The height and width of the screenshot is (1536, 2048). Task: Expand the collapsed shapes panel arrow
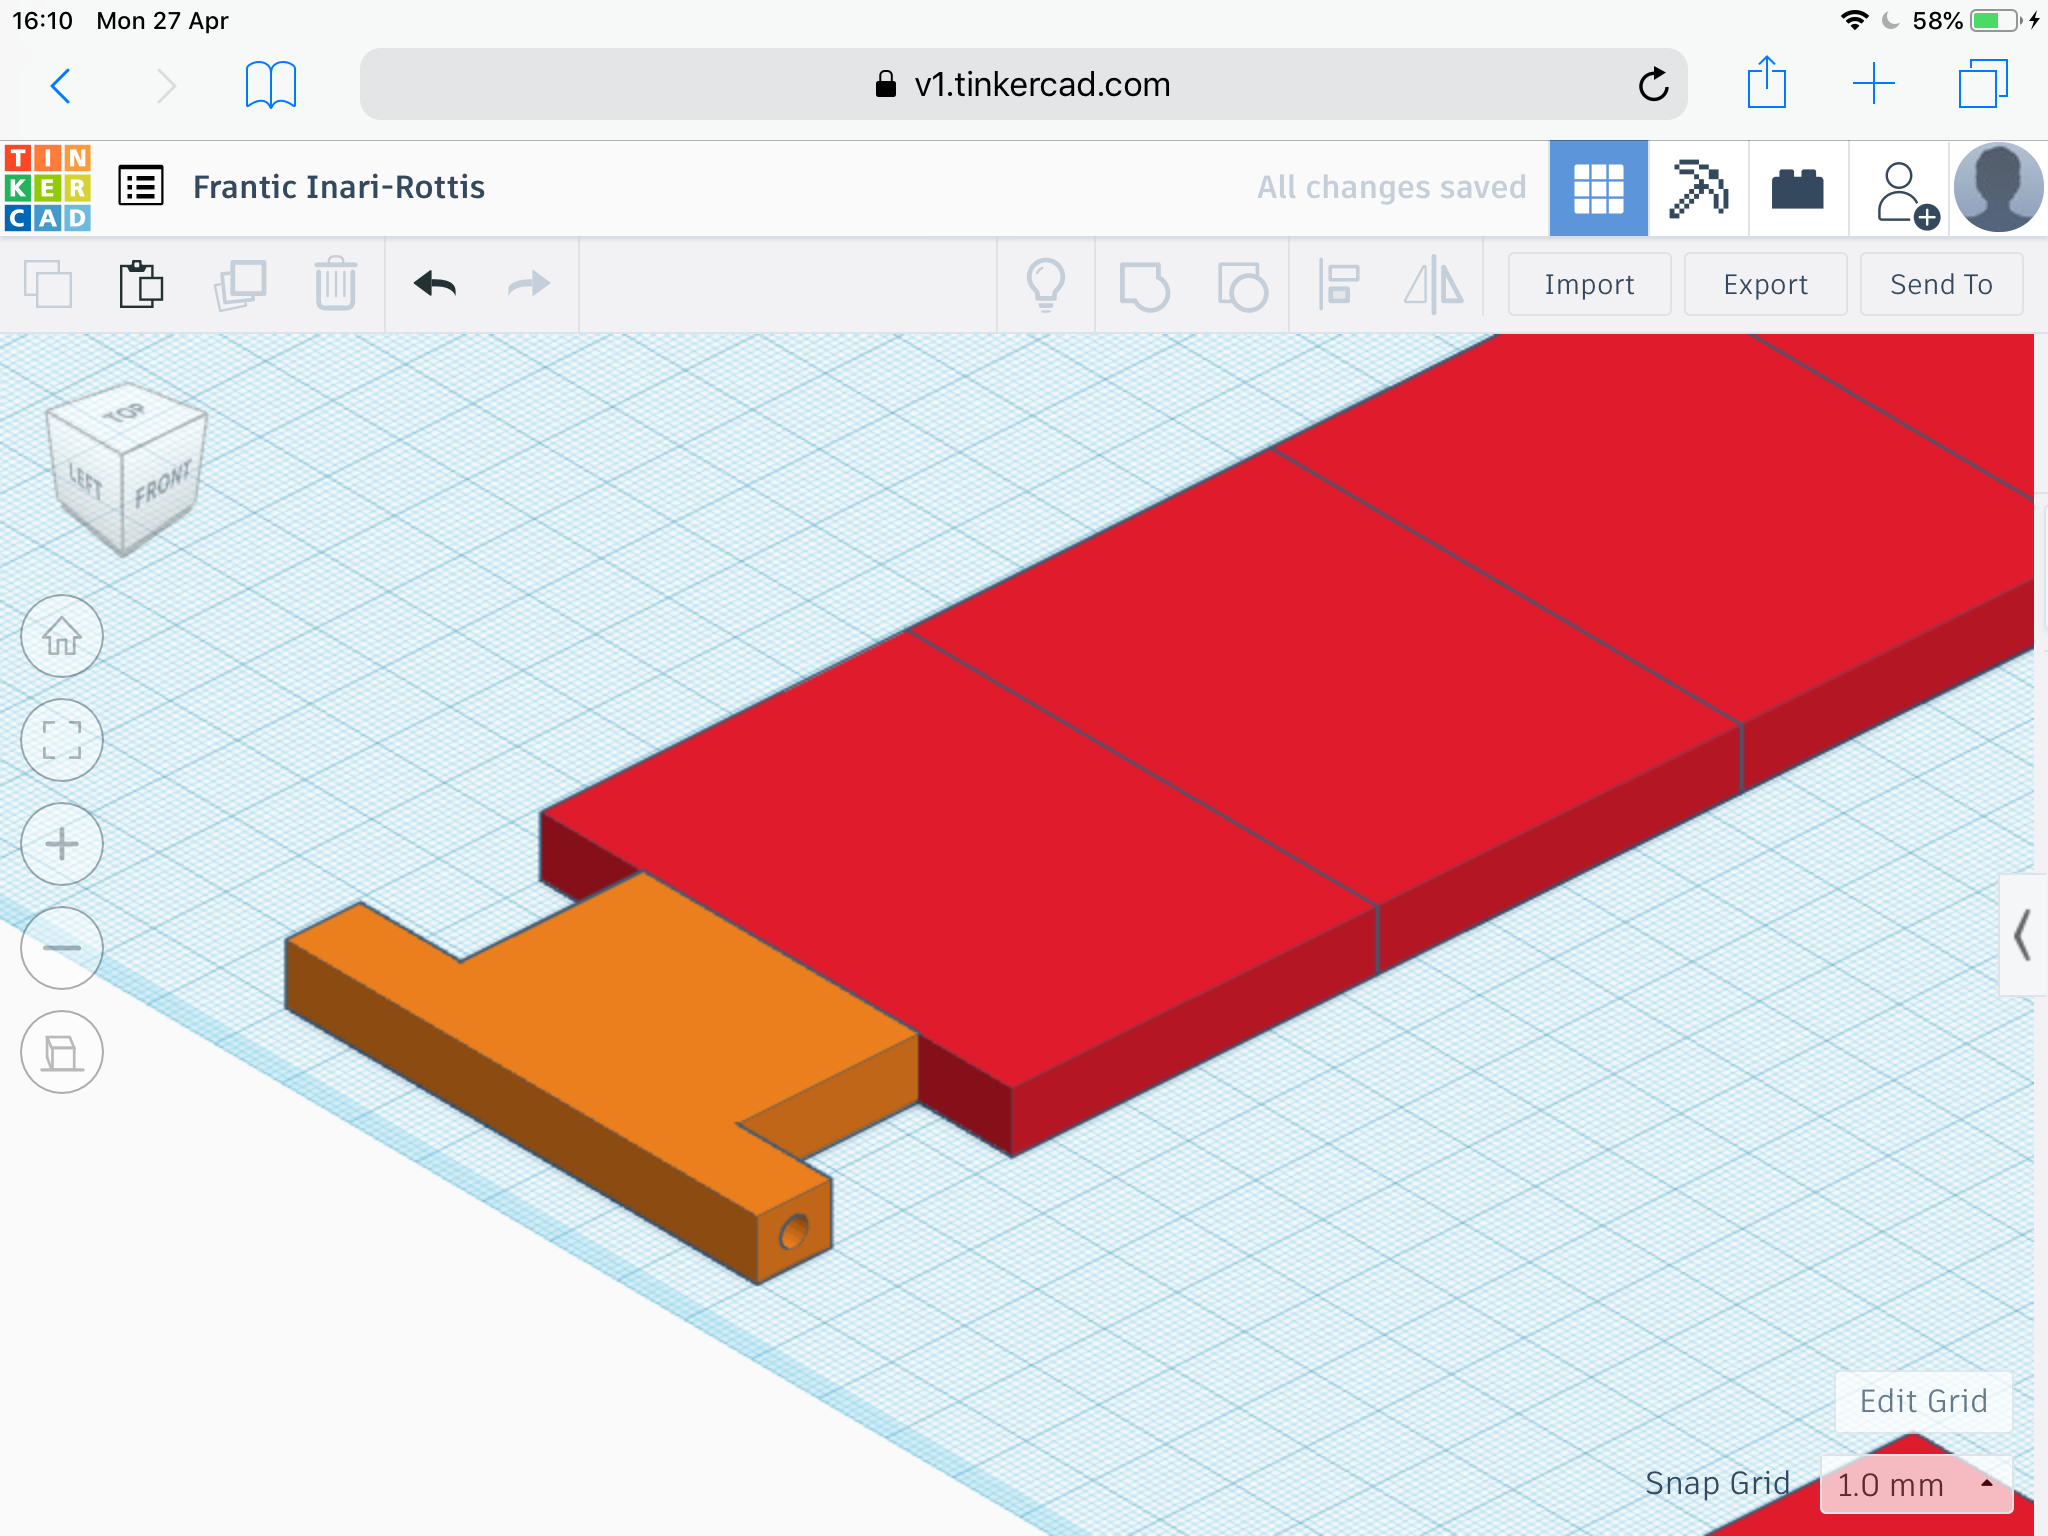[2022, 935]
